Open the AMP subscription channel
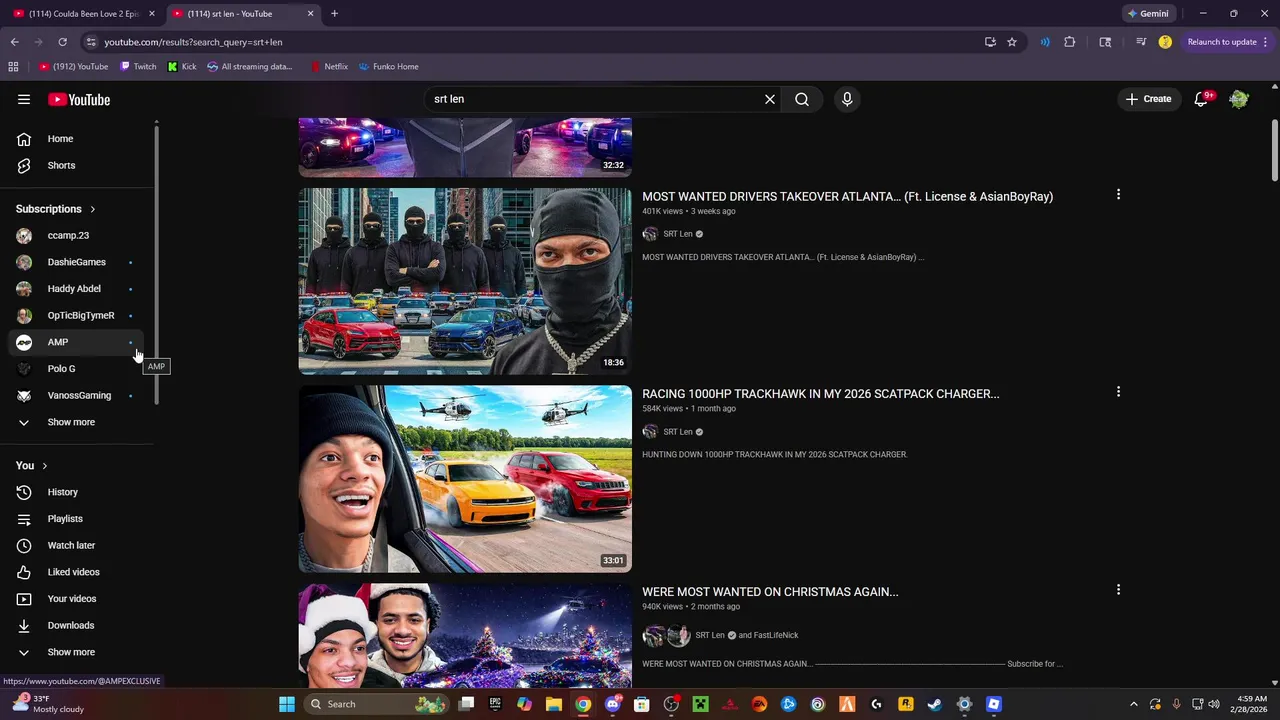Viewport: 1280px width, 720px height. coord(78,342)
